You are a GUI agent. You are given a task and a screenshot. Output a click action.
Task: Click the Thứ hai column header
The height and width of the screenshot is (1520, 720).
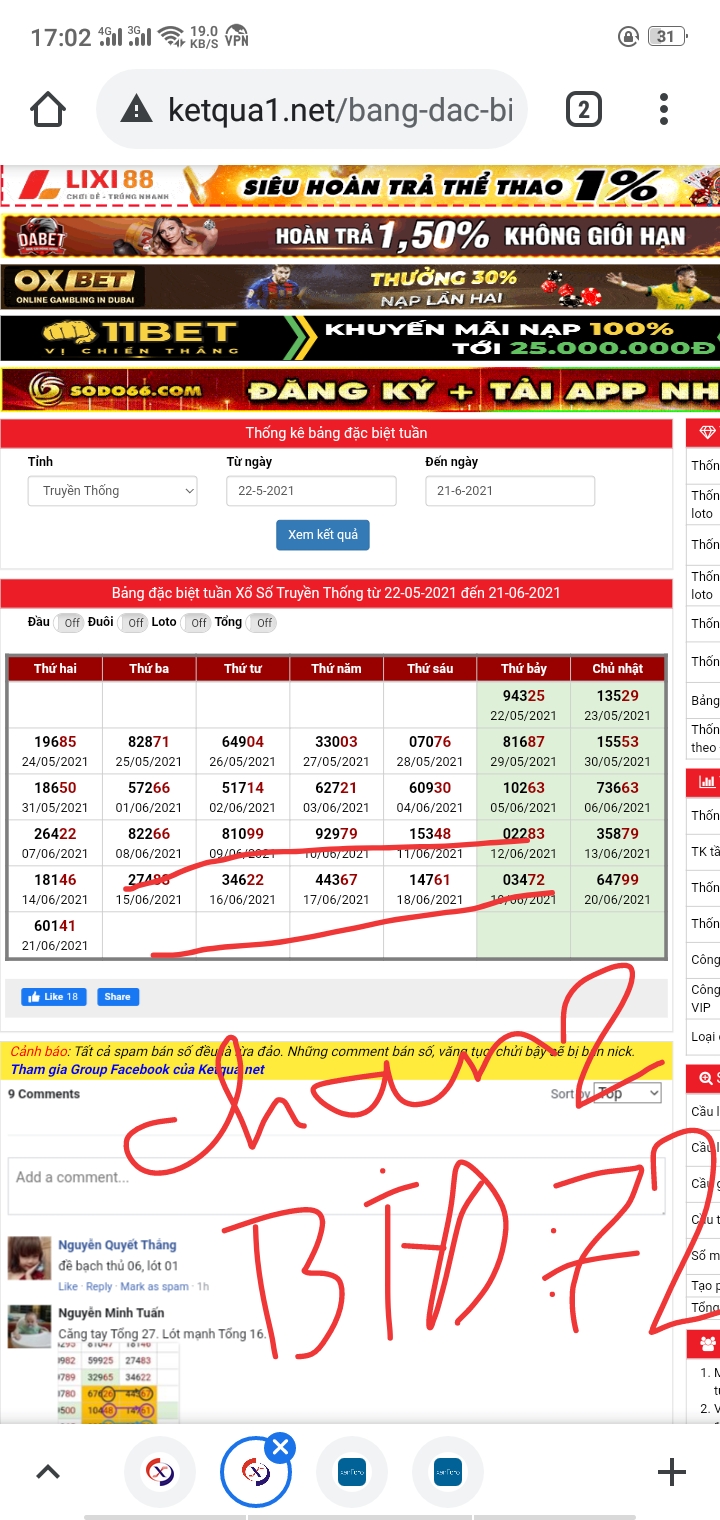[x=55, y=668]
